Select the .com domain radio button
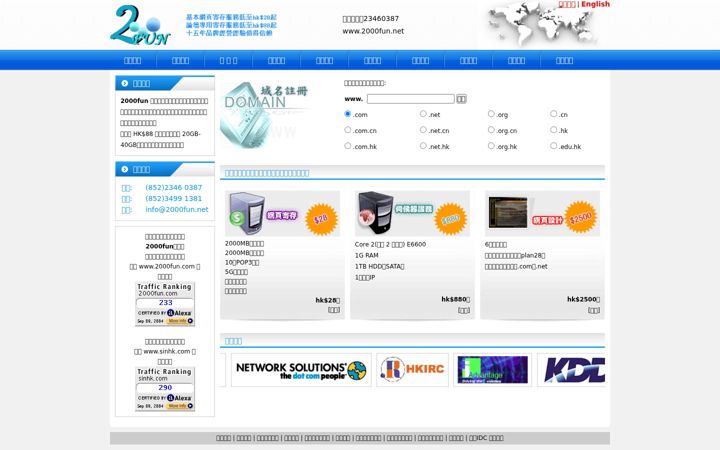Viewport: 720px width, 450px height. tap(348, 114)
